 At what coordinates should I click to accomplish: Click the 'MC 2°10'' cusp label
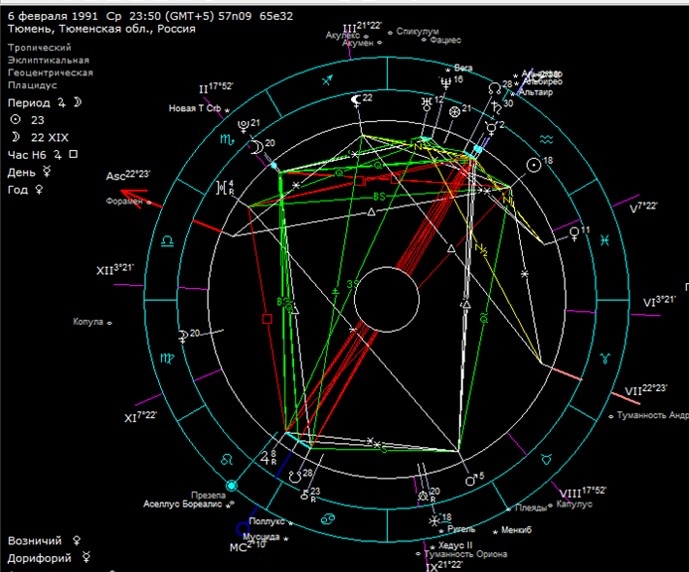pyautogui.click(x=248, y=546)
